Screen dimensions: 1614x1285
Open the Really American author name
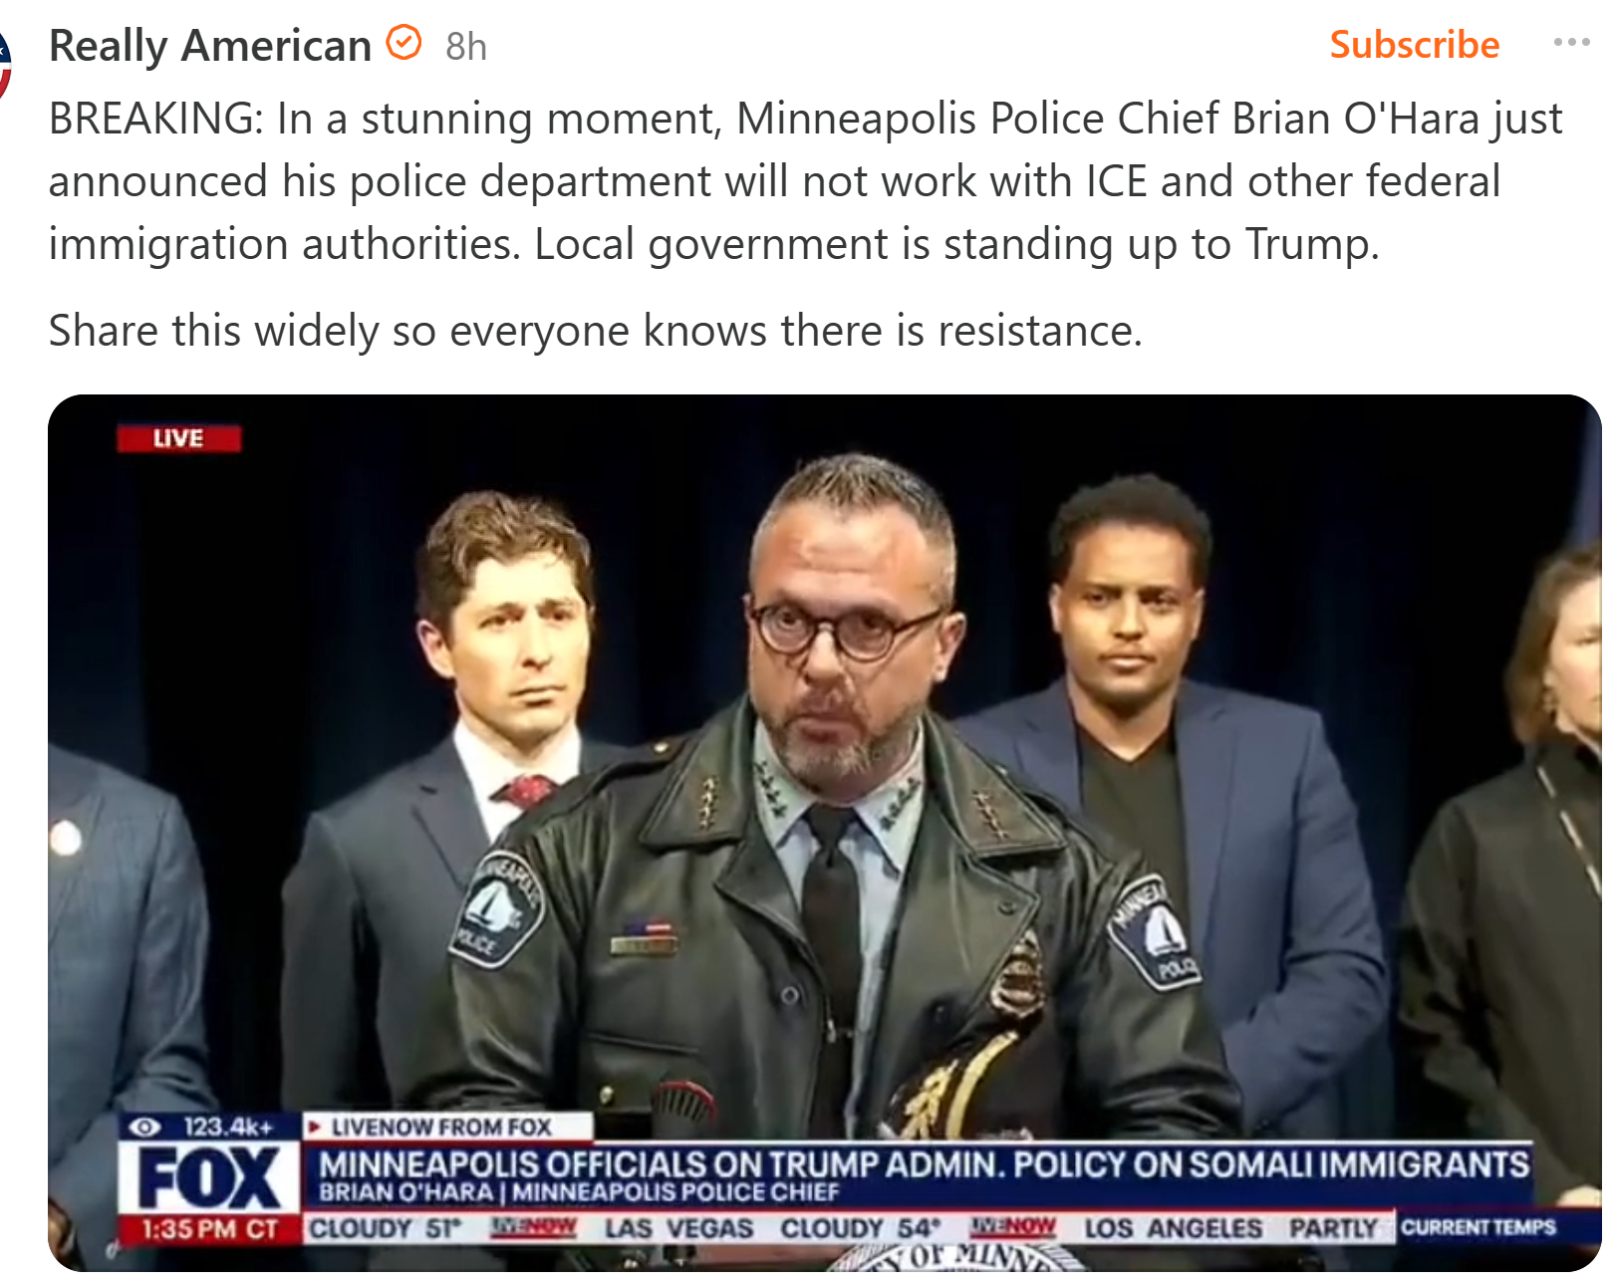pyautogui.click(x=210, y=46)
